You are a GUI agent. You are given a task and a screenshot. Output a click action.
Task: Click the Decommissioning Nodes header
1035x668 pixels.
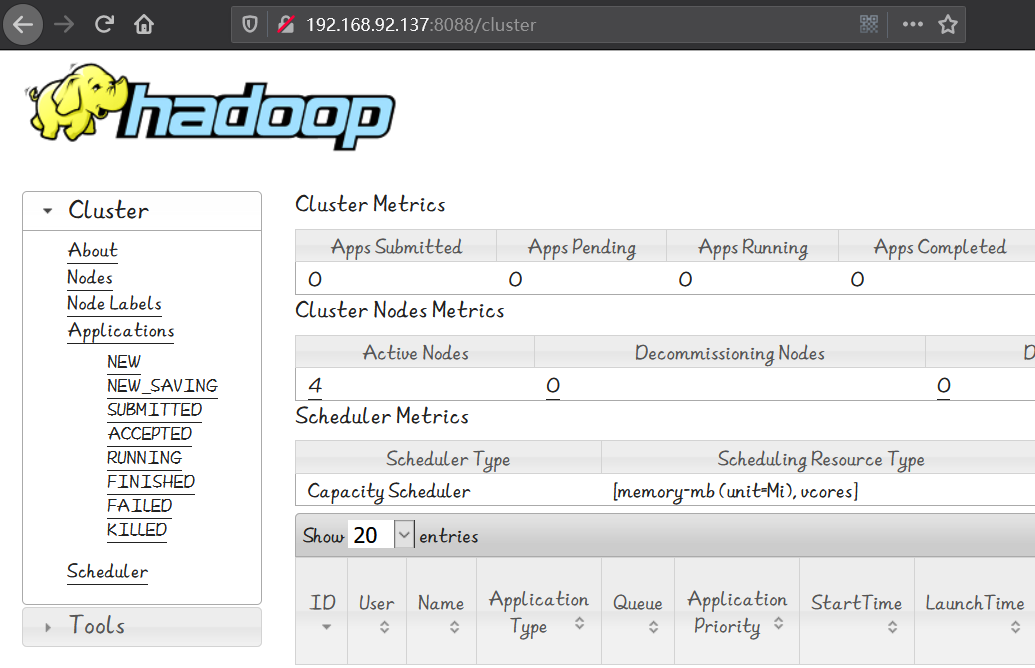point(730,353)
